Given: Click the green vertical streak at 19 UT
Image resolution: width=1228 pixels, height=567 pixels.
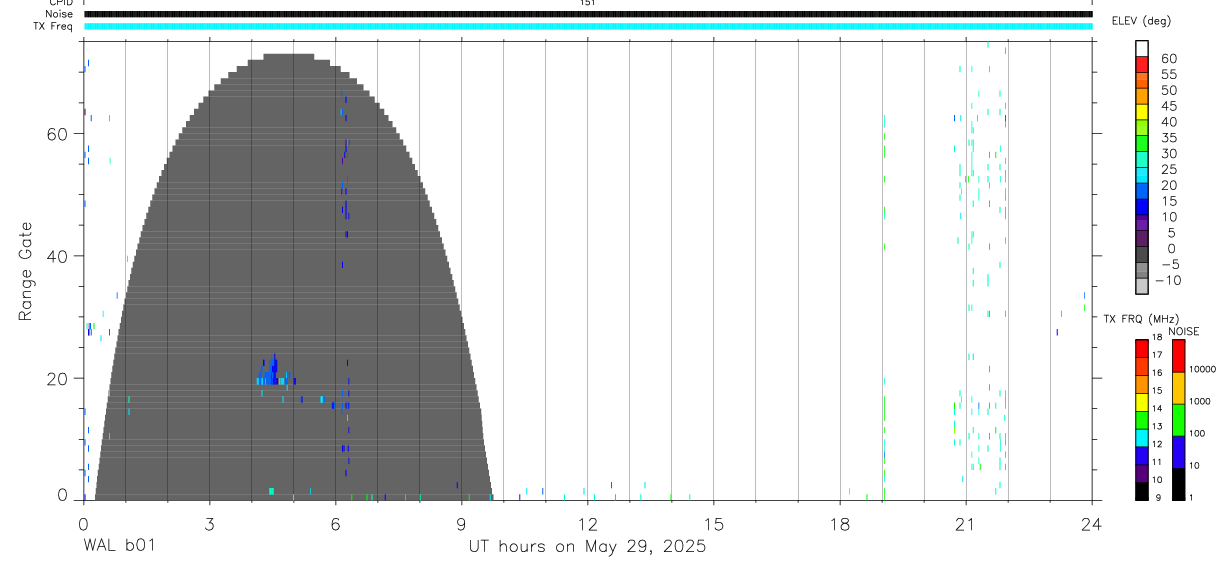Looking at the screenshot, I should coord(884,307).
